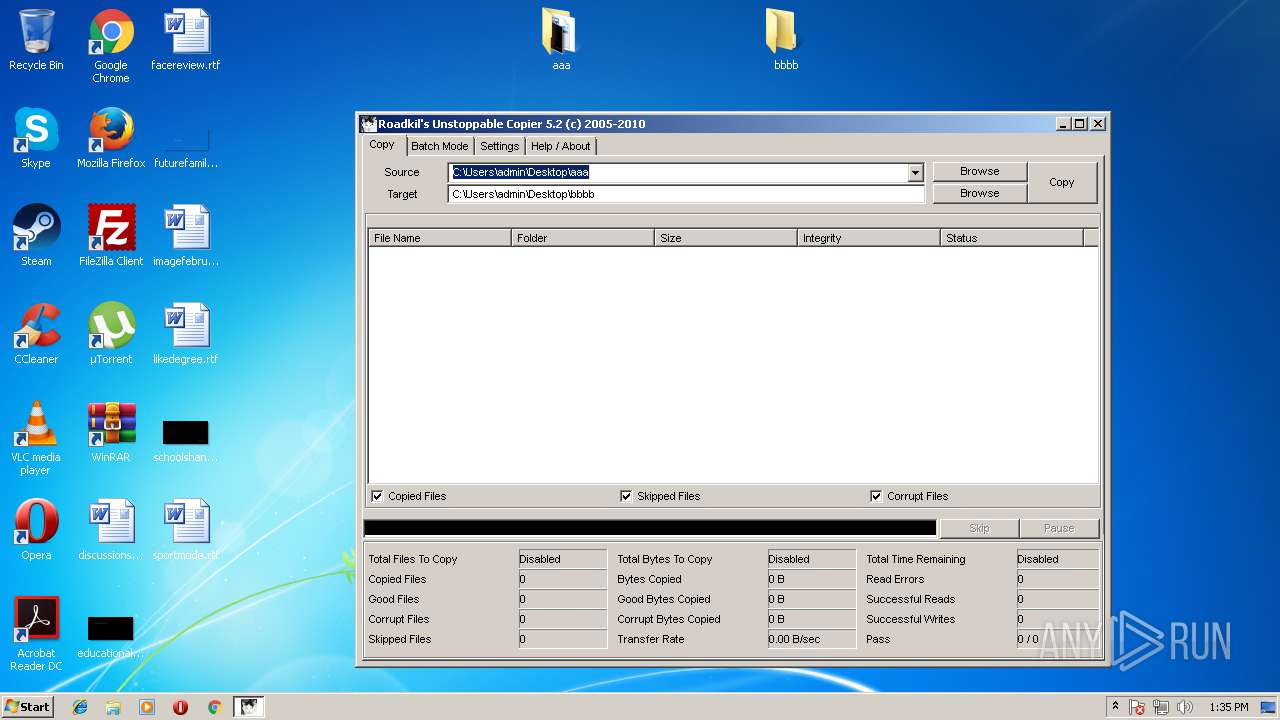
Task: Open likedegree.rtf document icon
Action: [186, 334]
